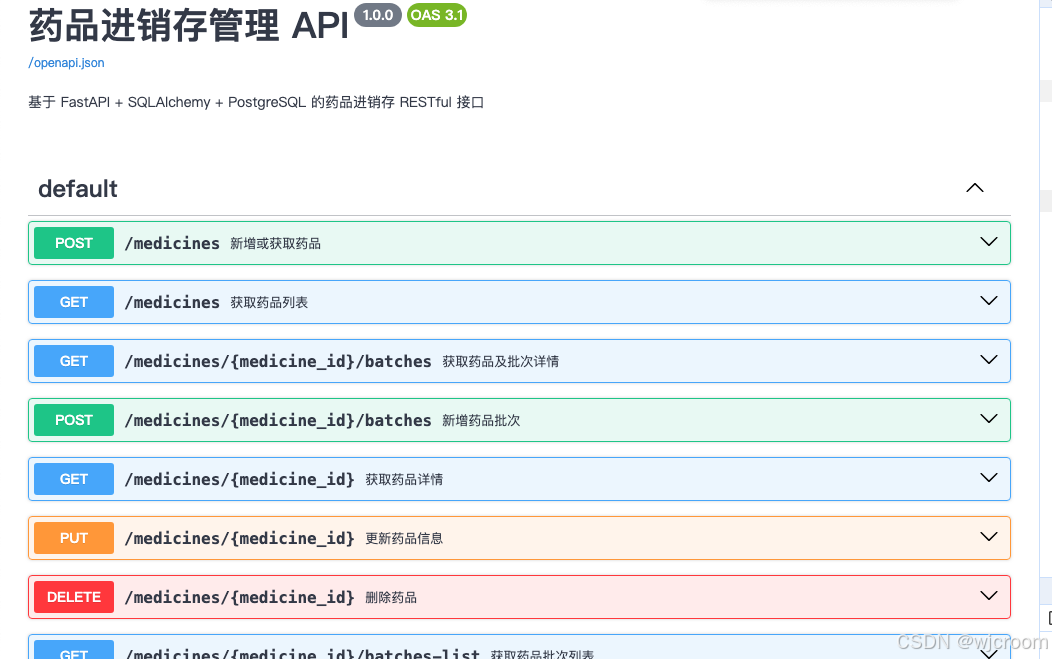Image resolution: width=1052 pixels, height=659 pixels.
Task: Click 获取药品列表 summary text
Action: (269, 303)
